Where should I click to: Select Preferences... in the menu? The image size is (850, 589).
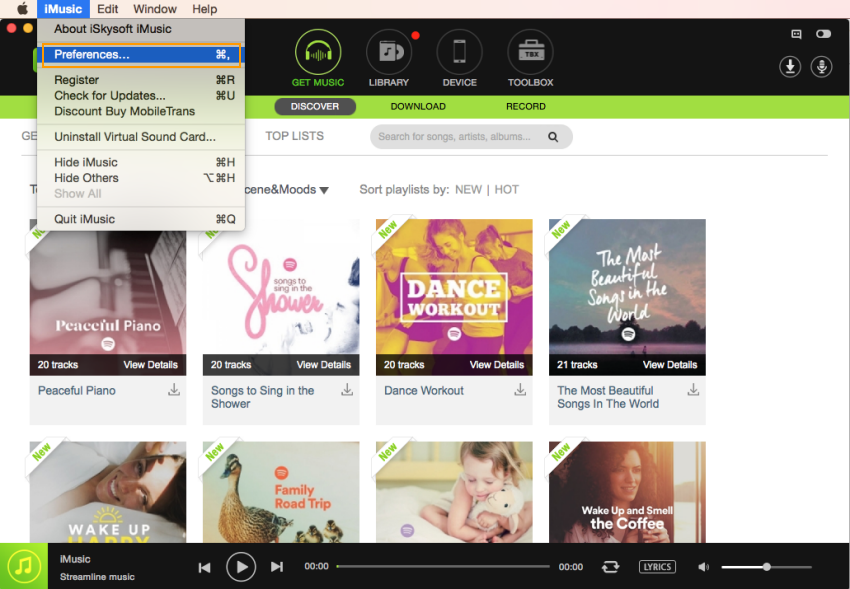point(141,55)
